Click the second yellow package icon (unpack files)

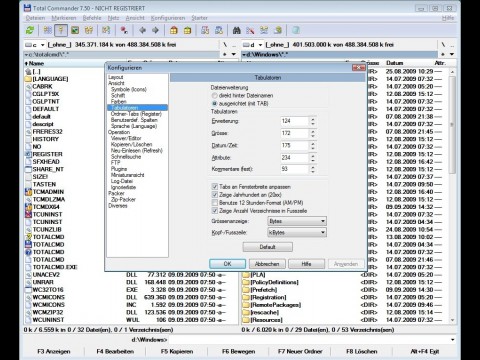[187, 30]
